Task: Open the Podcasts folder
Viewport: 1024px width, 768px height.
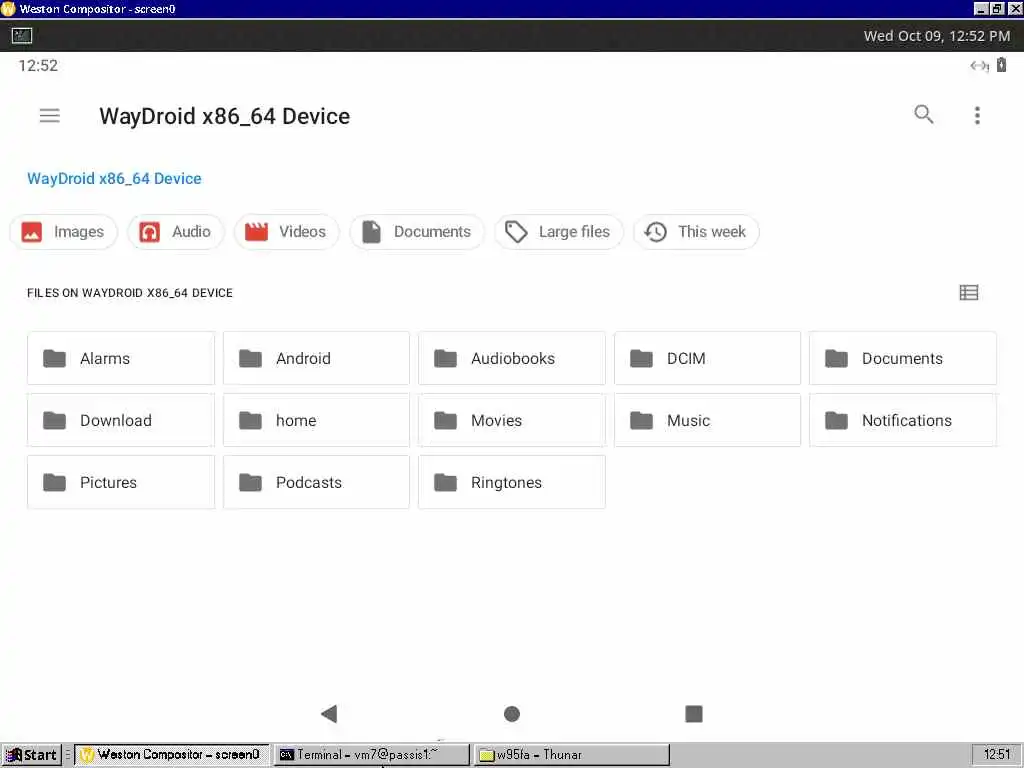Action: 316,482
